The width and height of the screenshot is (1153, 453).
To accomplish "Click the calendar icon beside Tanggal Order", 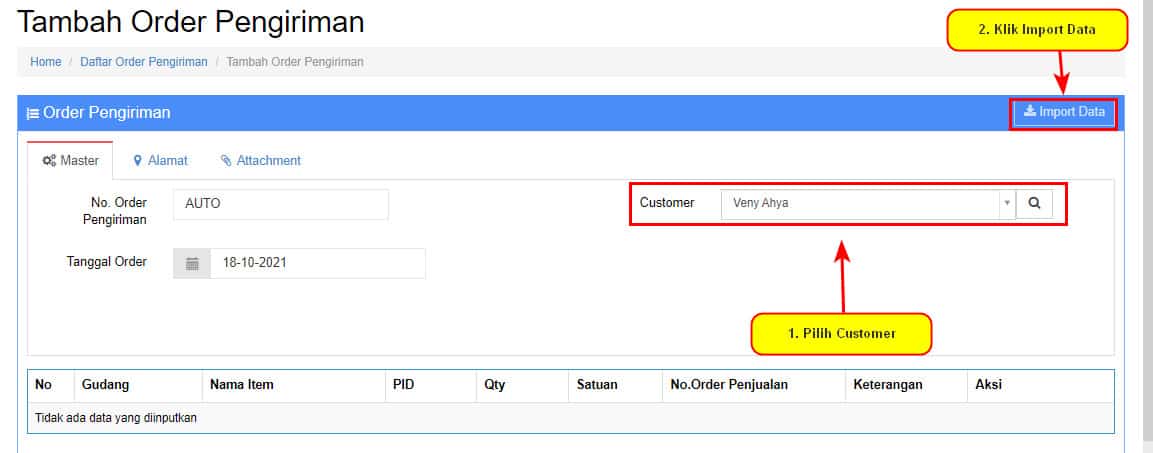I will tap(192, 263).
